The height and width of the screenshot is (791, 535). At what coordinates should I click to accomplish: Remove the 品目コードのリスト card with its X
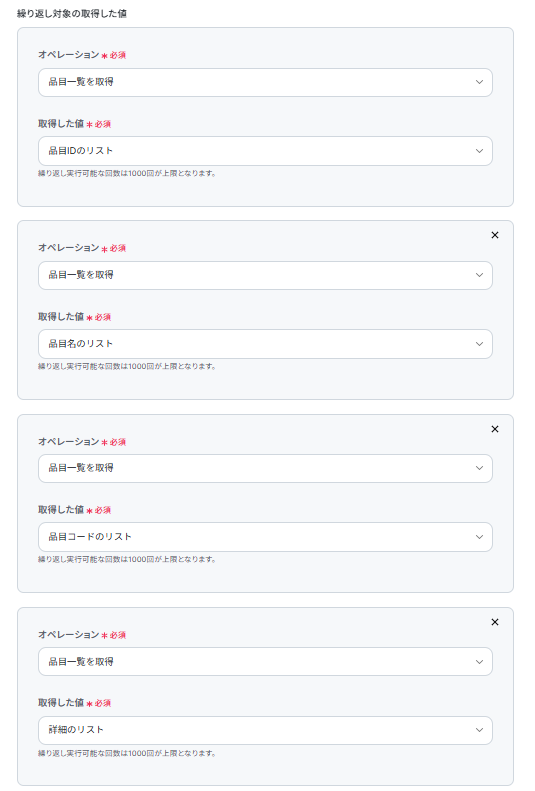click(x=495, y=429)
